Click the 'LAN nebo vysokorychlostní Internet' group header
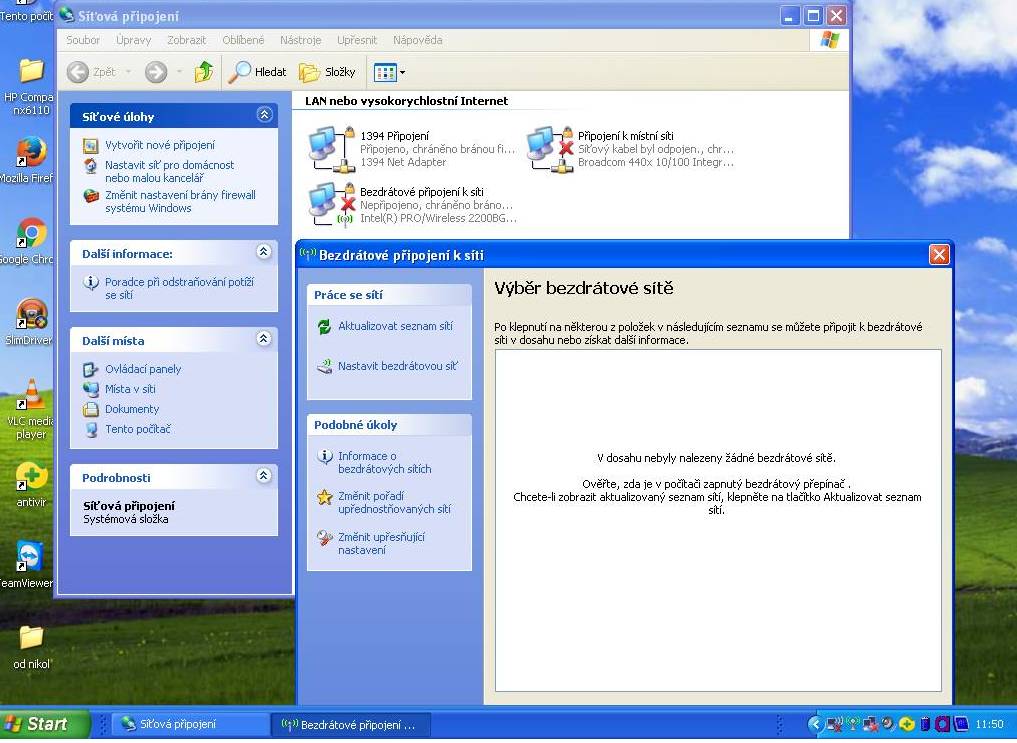 coord(407,101)
